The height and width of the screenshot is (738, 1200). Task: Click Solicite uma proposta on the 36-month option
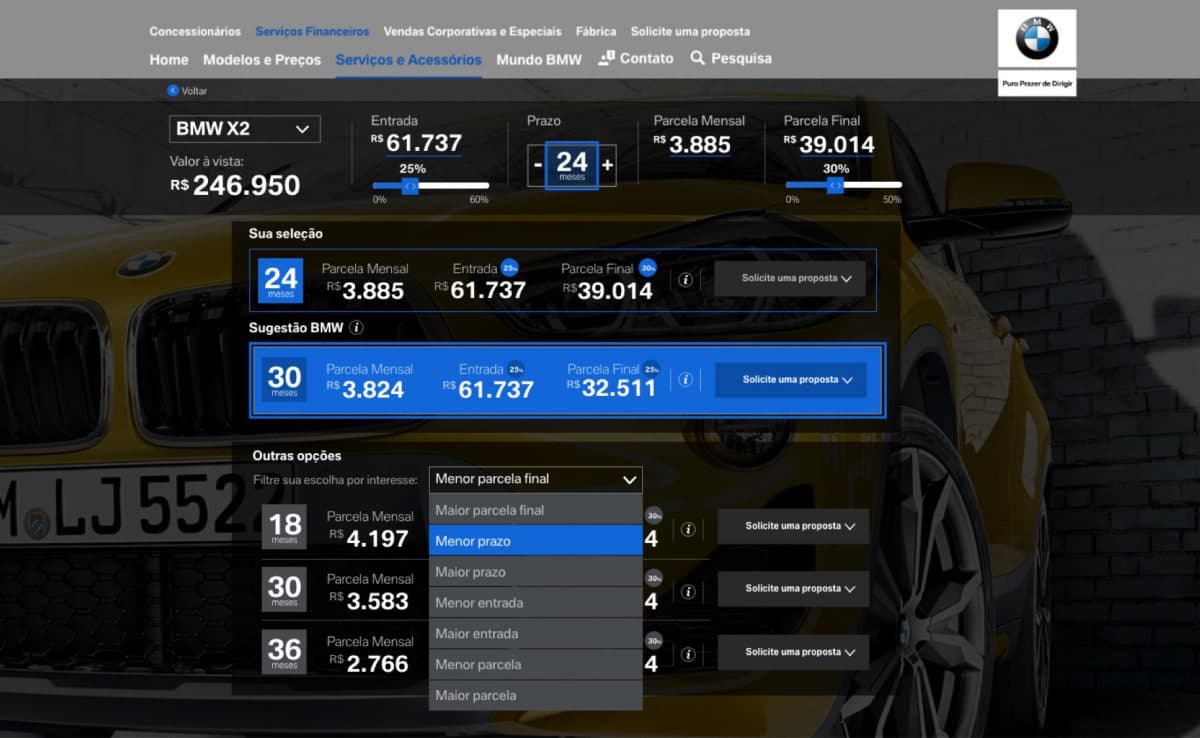[x=793, y=652]
